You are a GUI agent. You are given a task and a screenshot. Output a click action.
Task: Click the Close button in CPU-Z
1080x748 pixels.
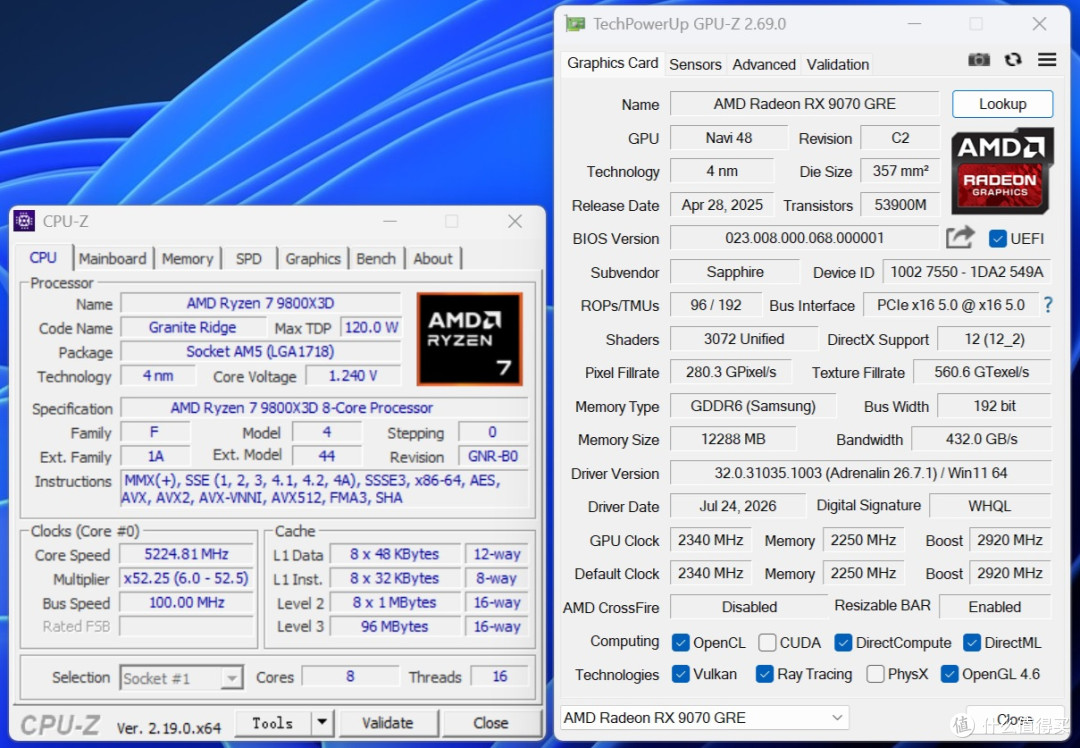click(490, 723)
